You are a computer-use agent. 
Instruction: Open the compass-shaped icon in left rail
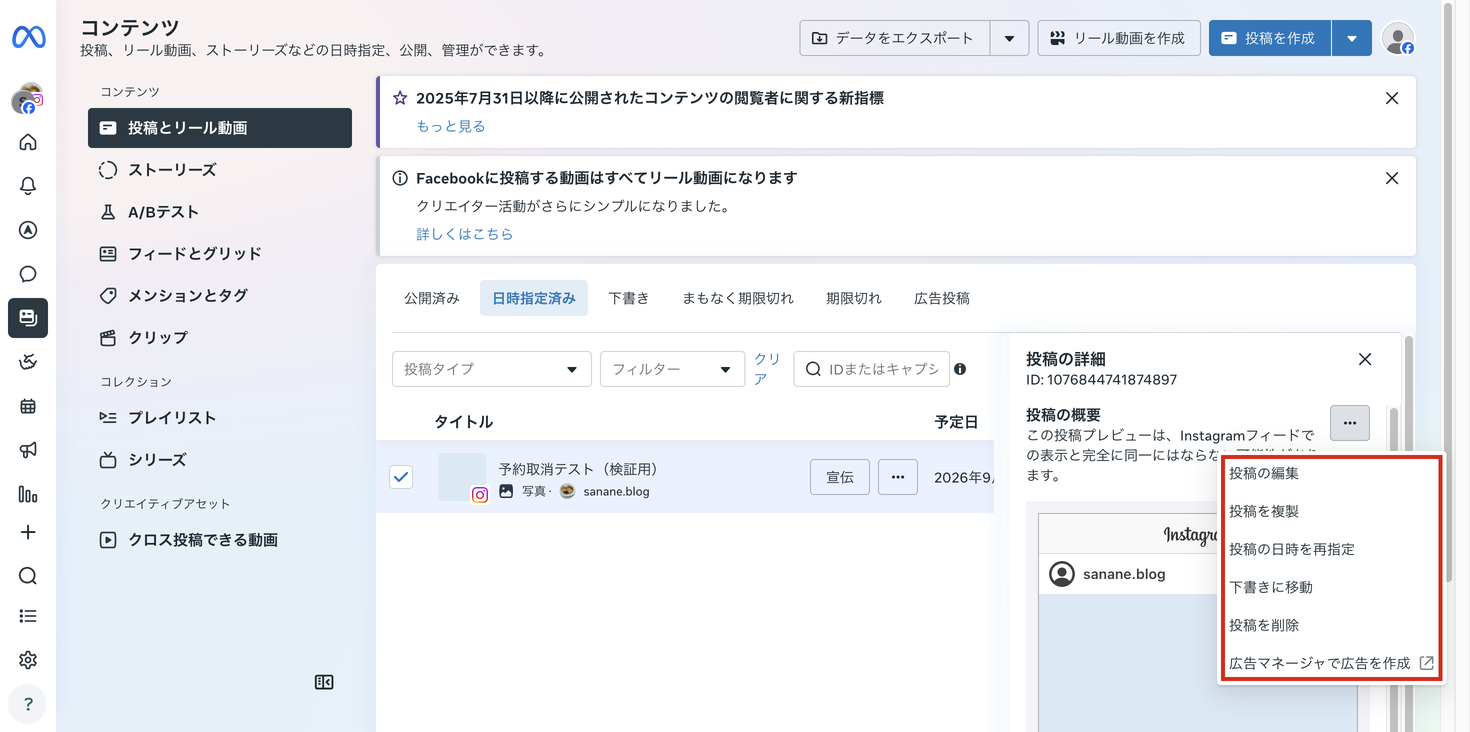[x=28, y=230]
